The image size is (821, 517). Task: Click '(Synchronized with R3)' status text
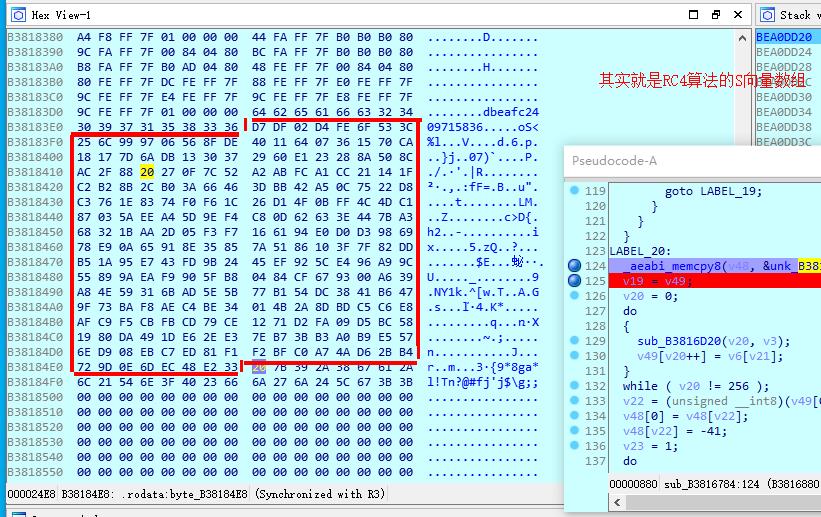pos(320,494)
